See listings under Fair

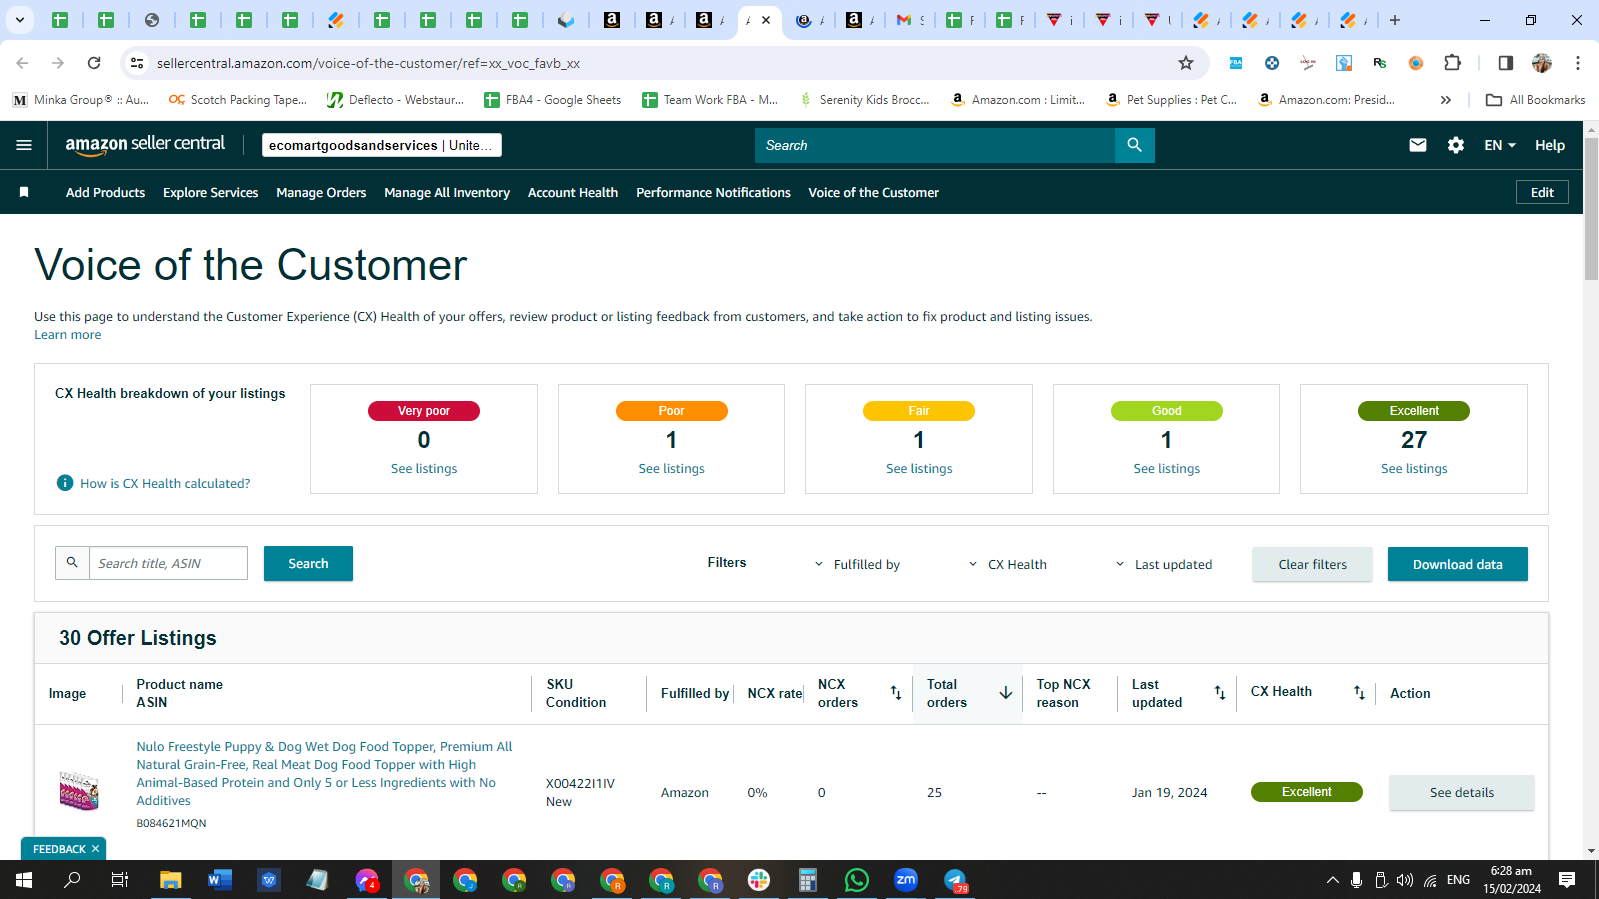click(x=919, y=468)
